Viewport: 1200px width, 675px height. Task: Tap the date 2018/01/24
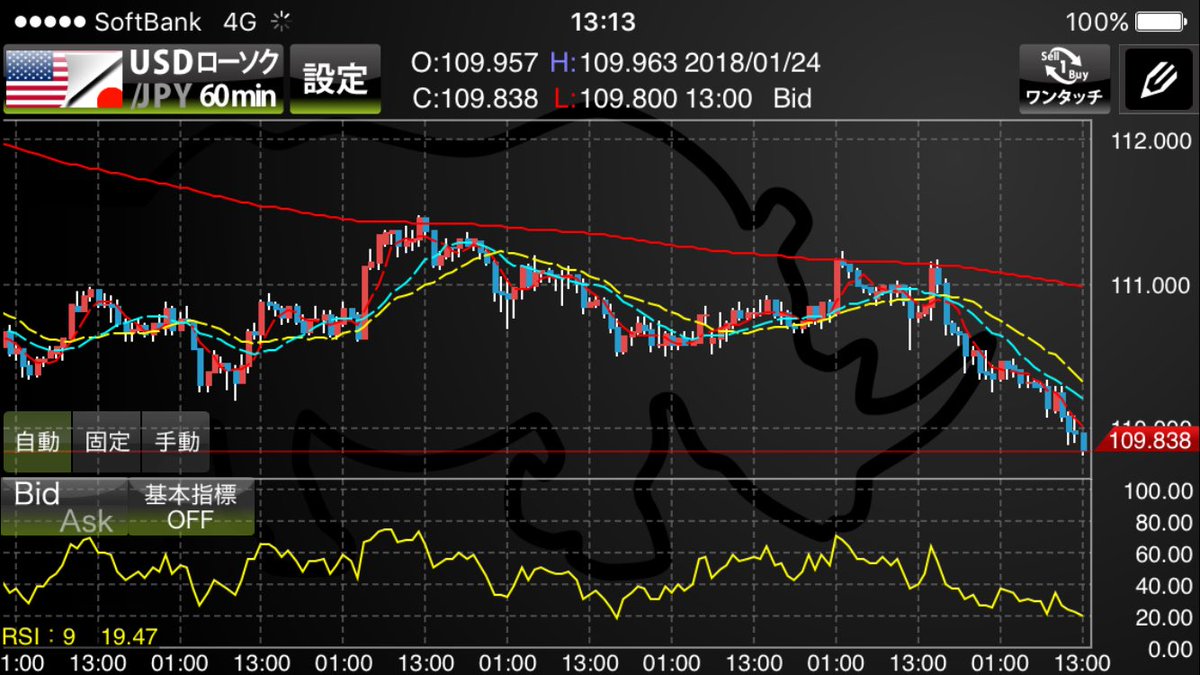pos(752,63)
